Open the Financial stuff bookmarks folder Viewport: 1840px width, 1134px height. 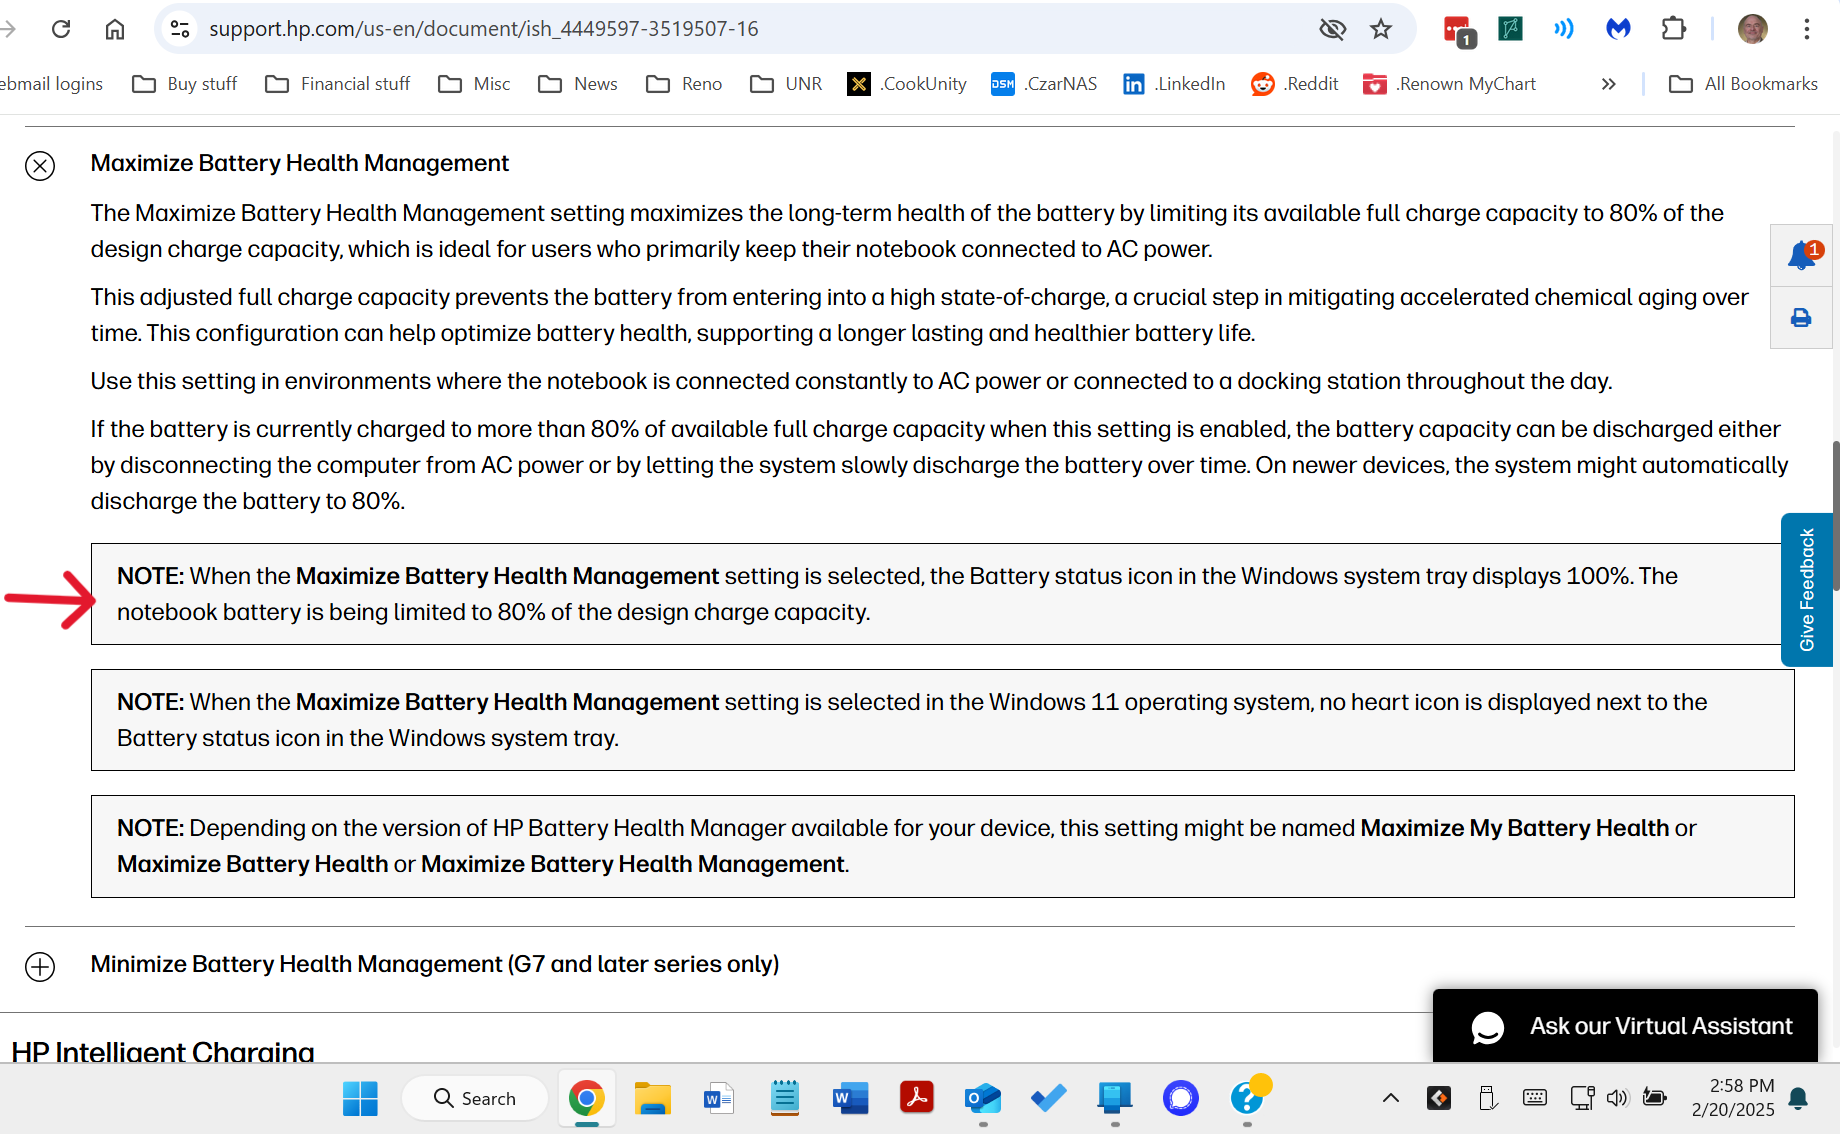tap(336, 84)
